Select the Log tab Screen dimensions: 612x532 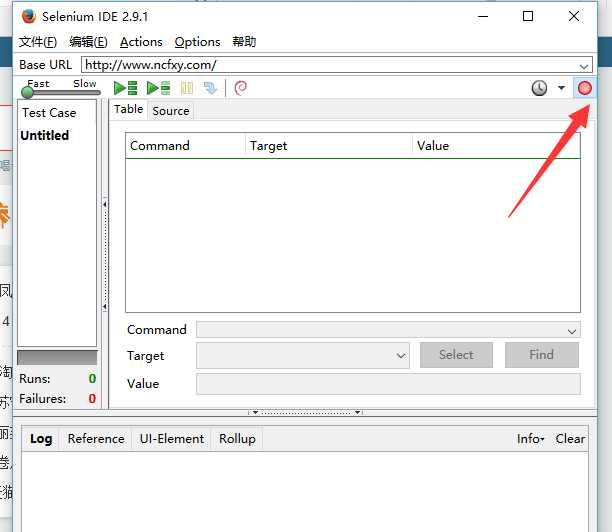click(x=41, y=439)
